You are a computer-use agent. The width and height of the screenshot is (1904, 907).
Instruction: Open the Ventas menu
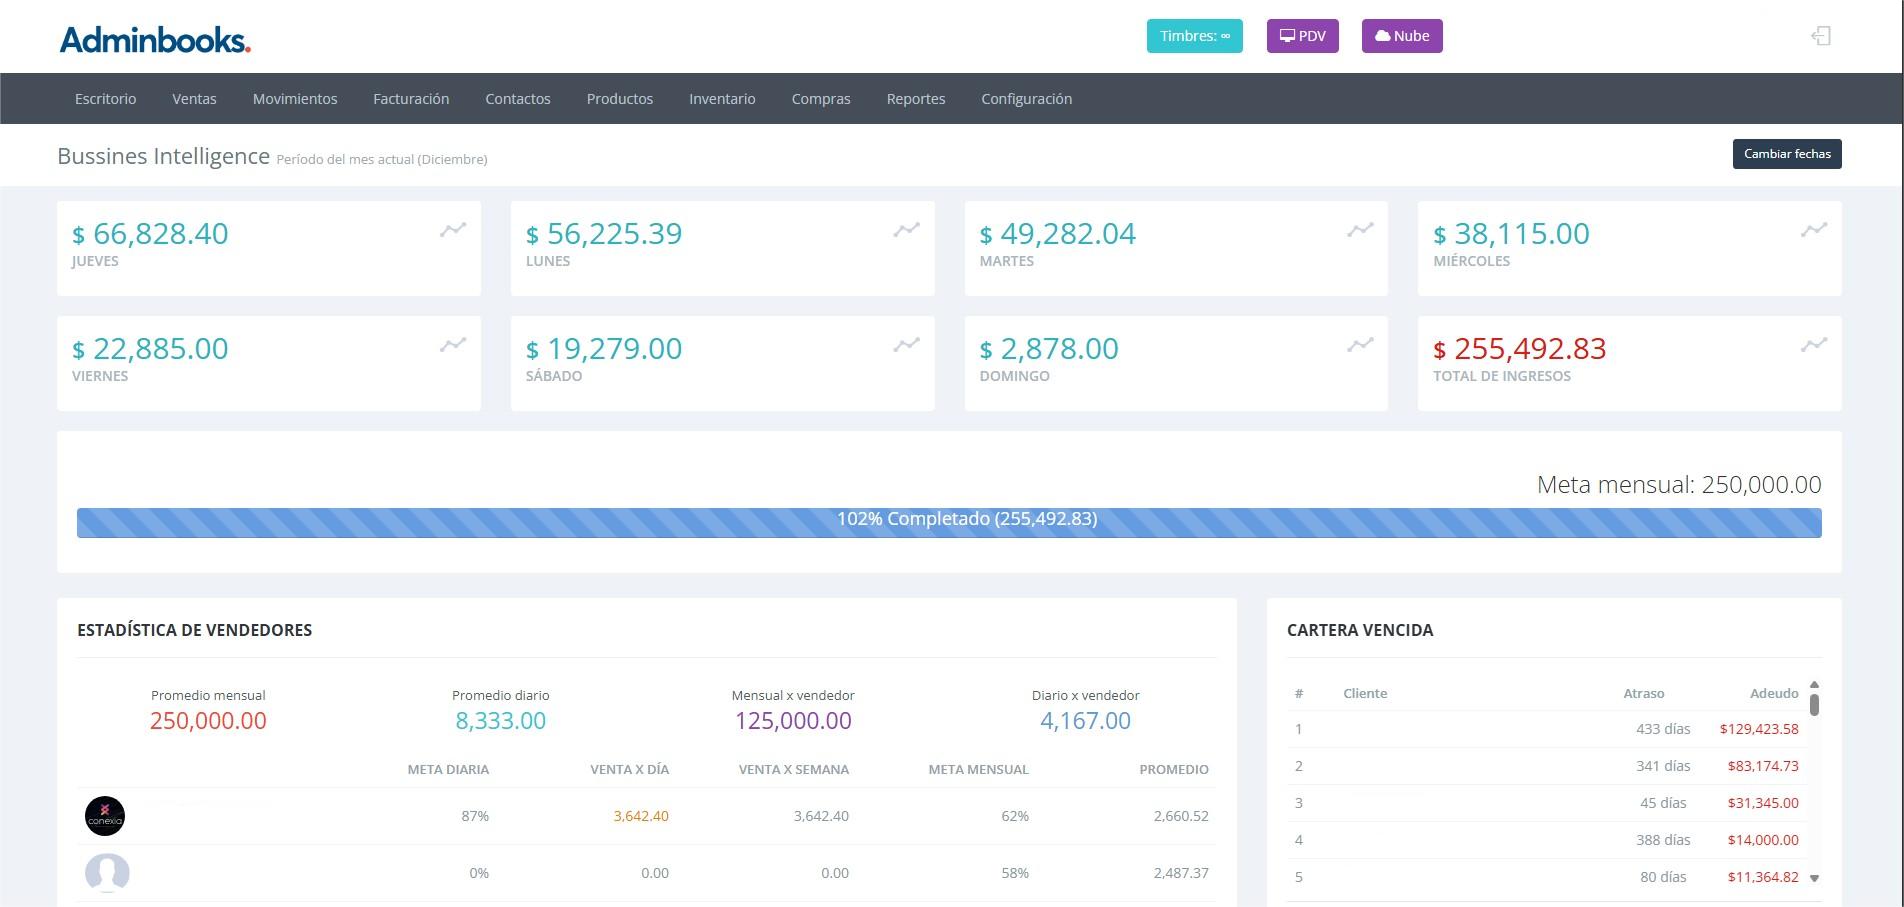tap(194, 99)
